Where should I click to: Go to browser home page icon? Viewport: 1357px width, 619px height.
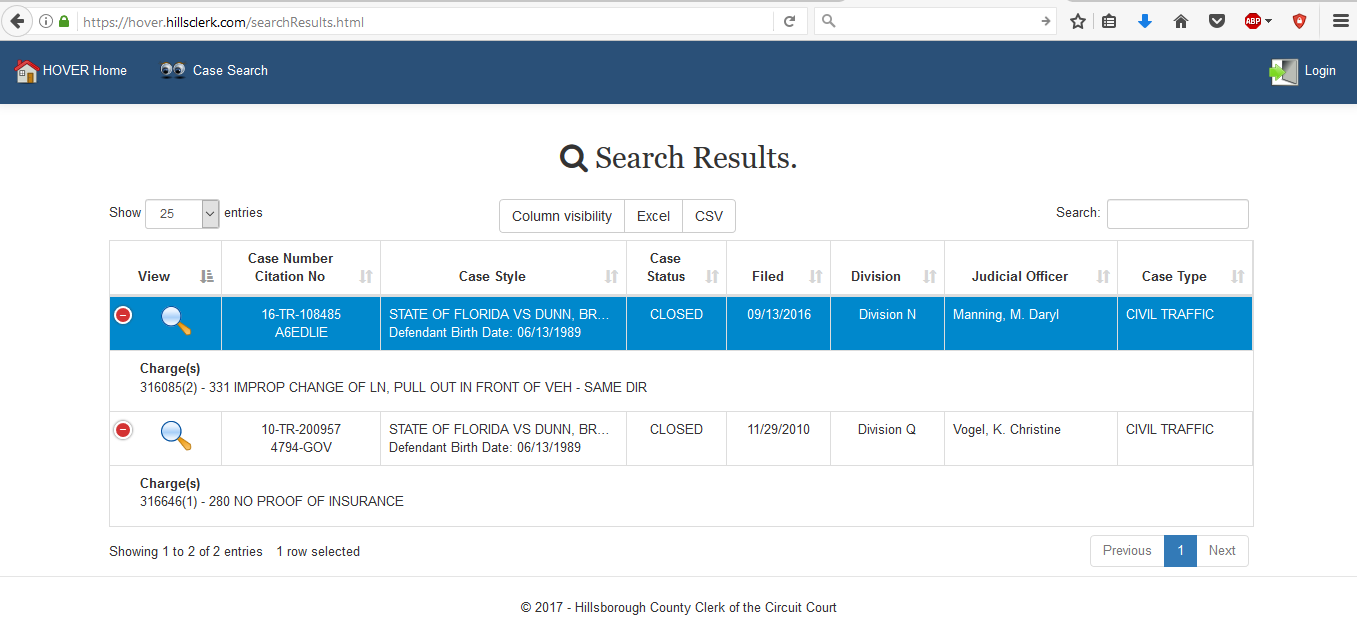click(1181, 21)
